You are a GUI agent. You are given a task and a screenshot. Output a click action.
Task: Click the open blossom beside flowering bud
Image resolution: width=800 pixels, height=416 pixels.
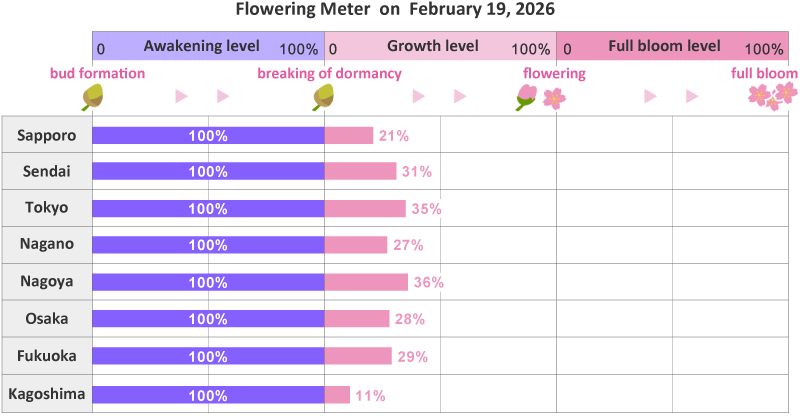553,97
